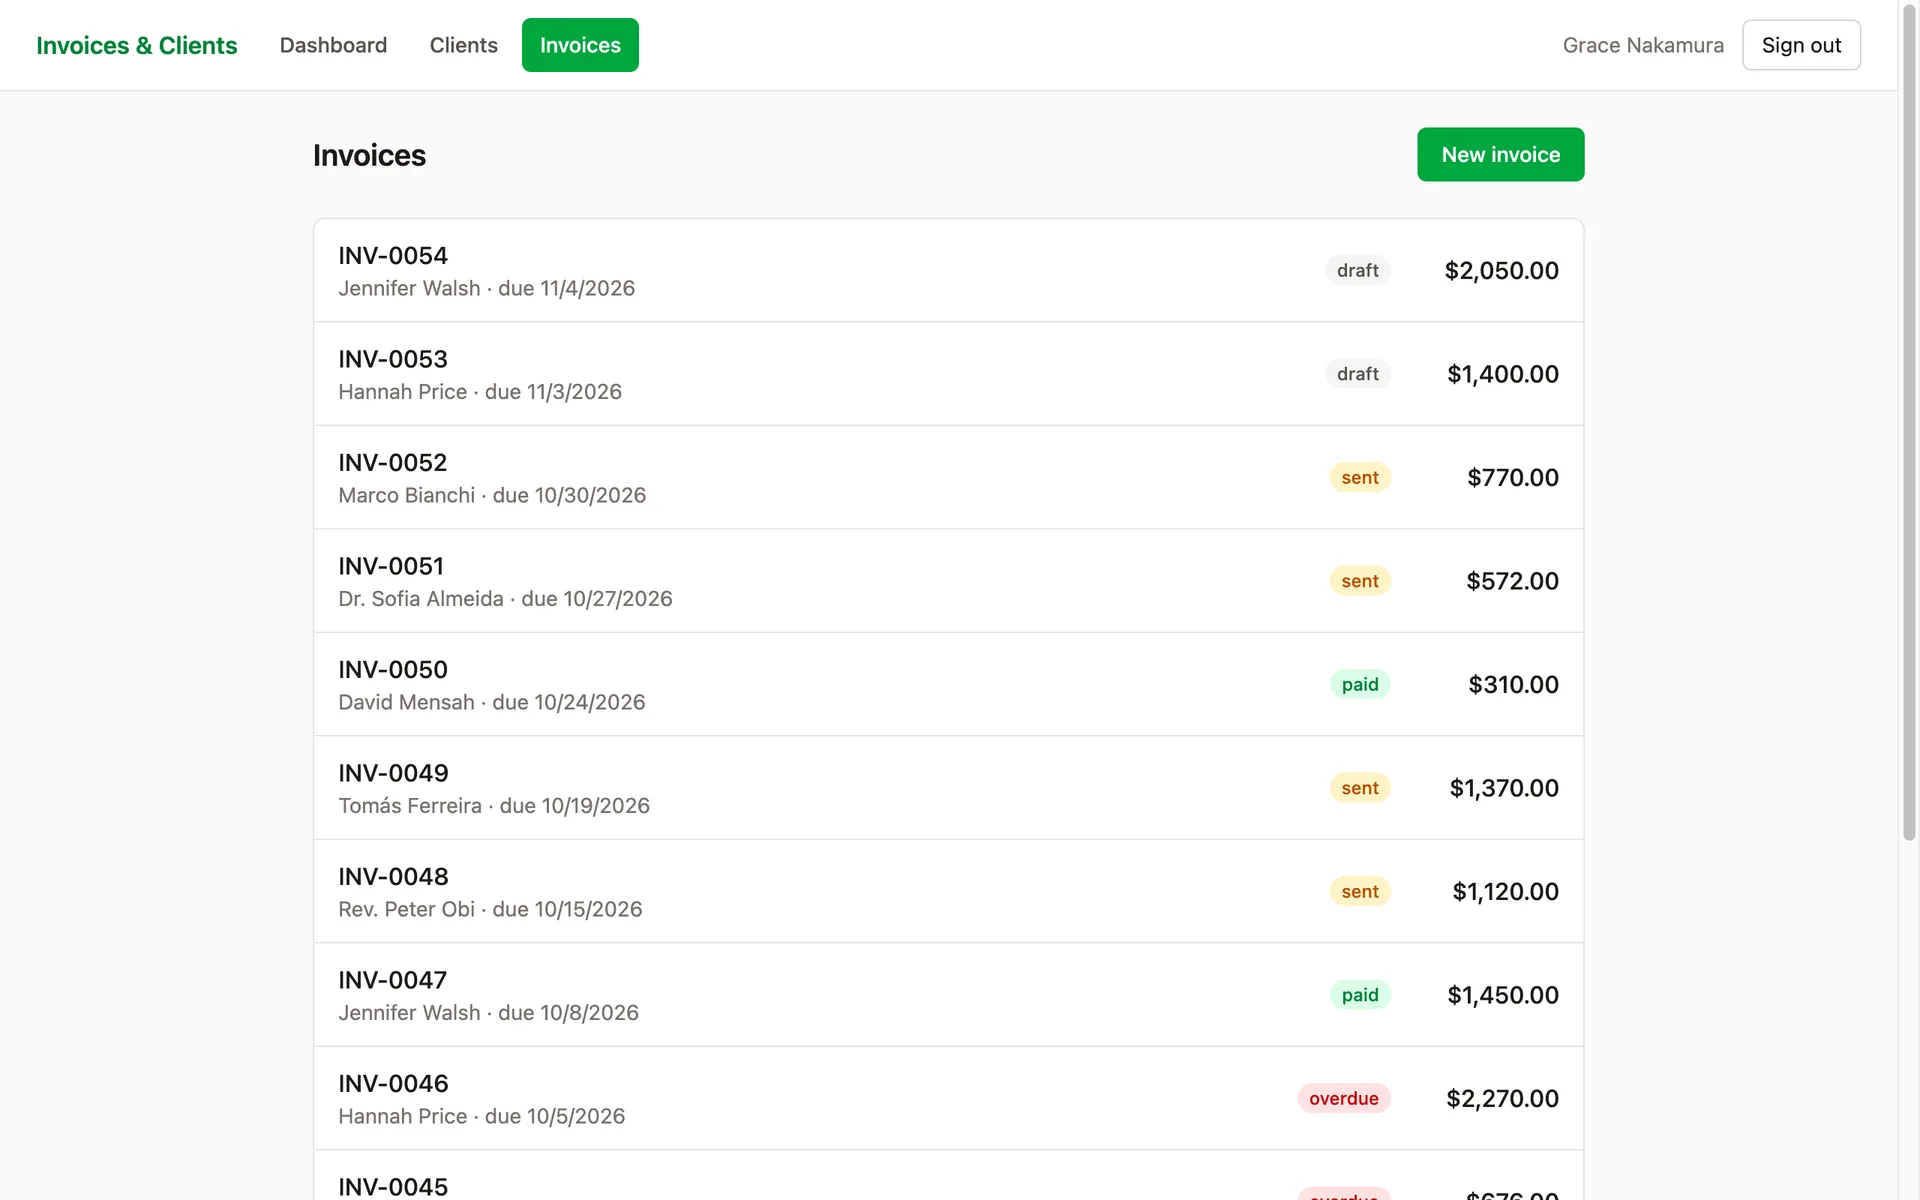Screen dimensions: 1920x1200
Task: Open invoice INV-0053
Action: pyautogui.click(x=948, y=374)
